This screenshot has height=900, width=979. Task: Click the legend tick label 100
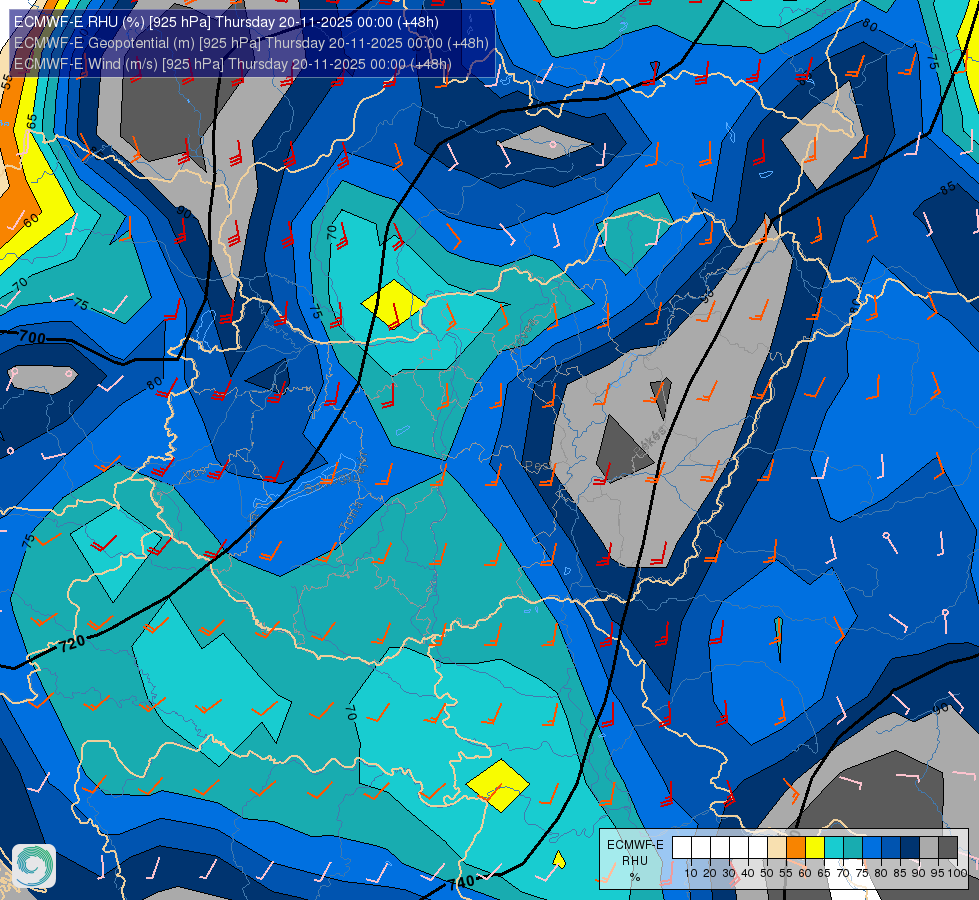click(958, 873)
